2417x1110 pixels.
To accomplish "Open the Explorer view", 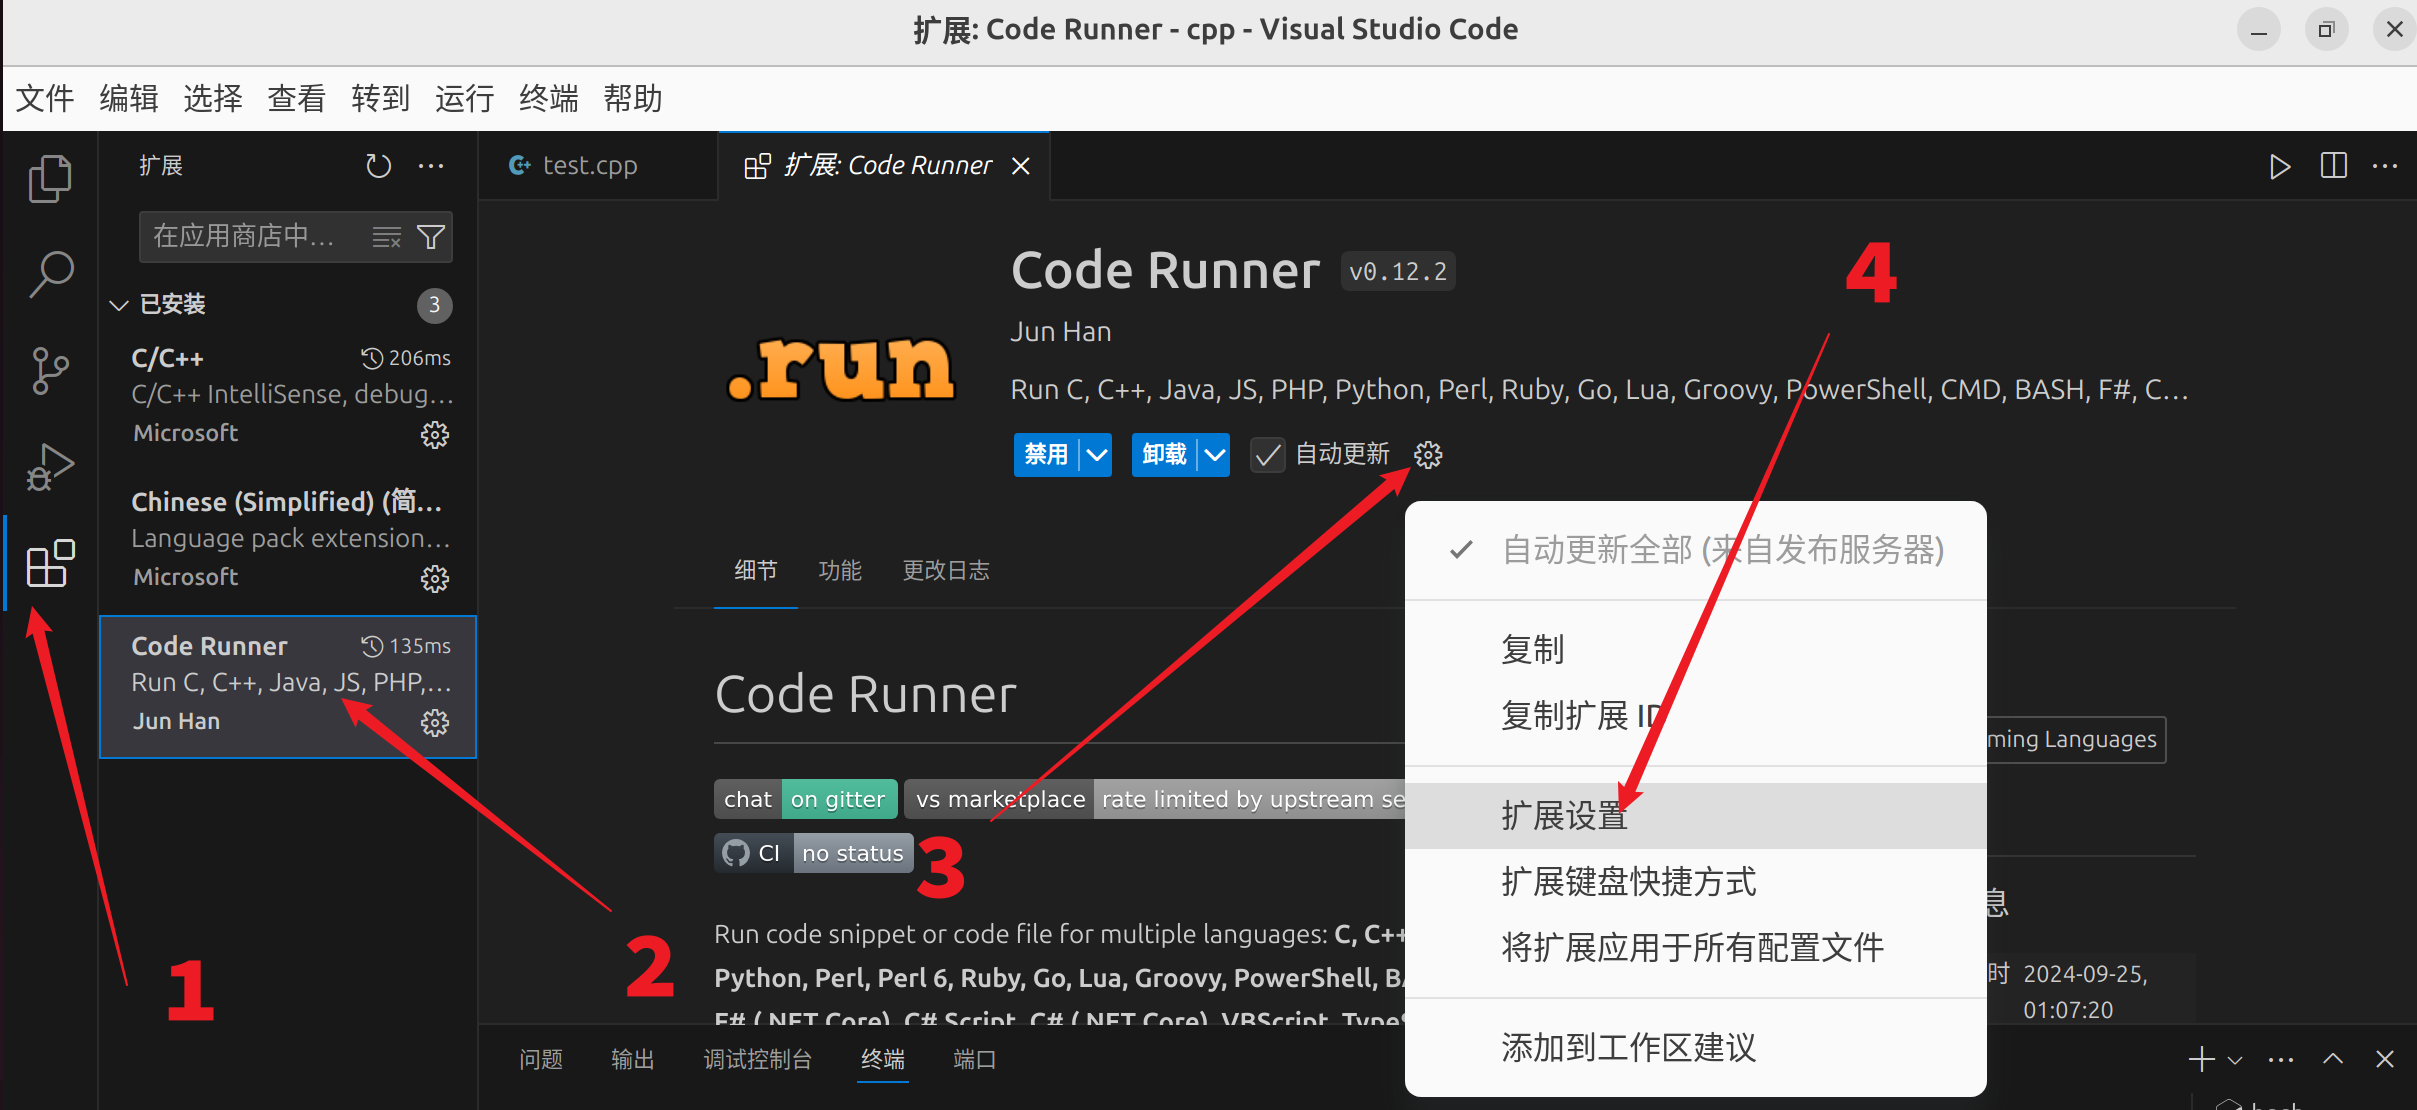I will tap(48, 176).
